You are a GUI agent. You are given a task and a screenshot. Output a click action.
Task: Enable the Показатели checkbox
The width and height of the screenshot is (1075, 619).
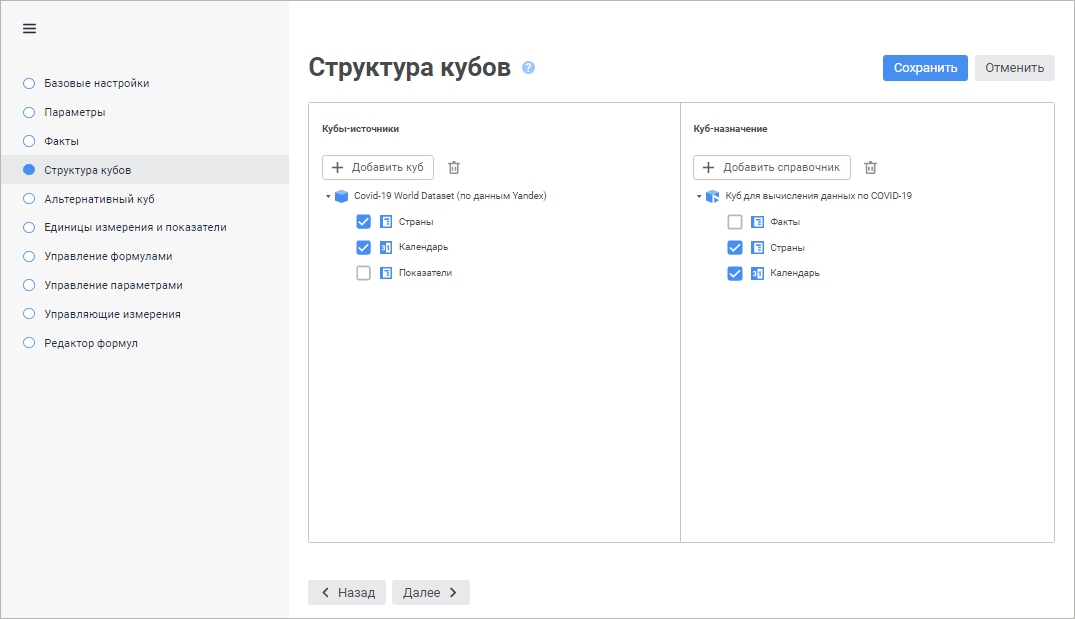[364, 273]
